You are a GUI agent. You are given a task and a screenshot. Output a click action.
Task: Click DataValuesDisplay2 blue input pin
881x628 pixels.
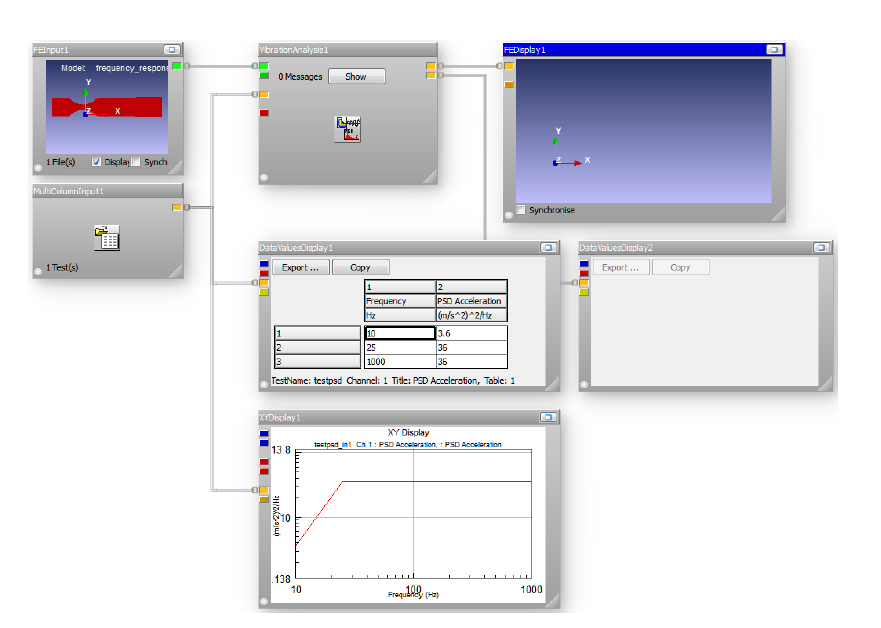pyautogui.click(x=584, y=264)
